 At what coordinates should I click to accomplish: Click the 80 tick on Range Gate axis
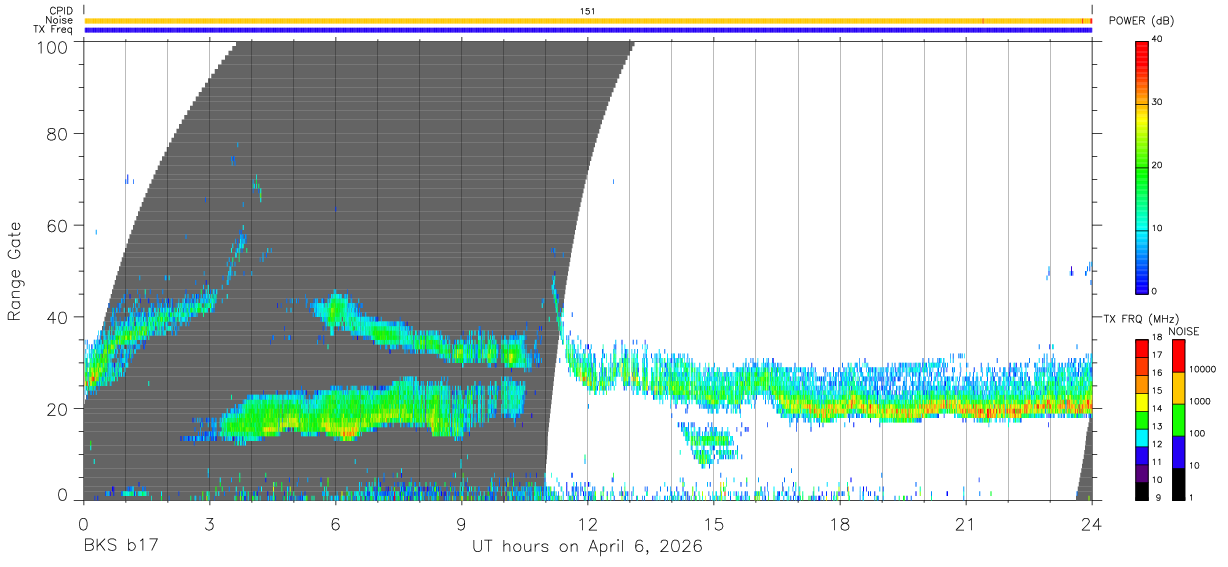tap(58, 133)
